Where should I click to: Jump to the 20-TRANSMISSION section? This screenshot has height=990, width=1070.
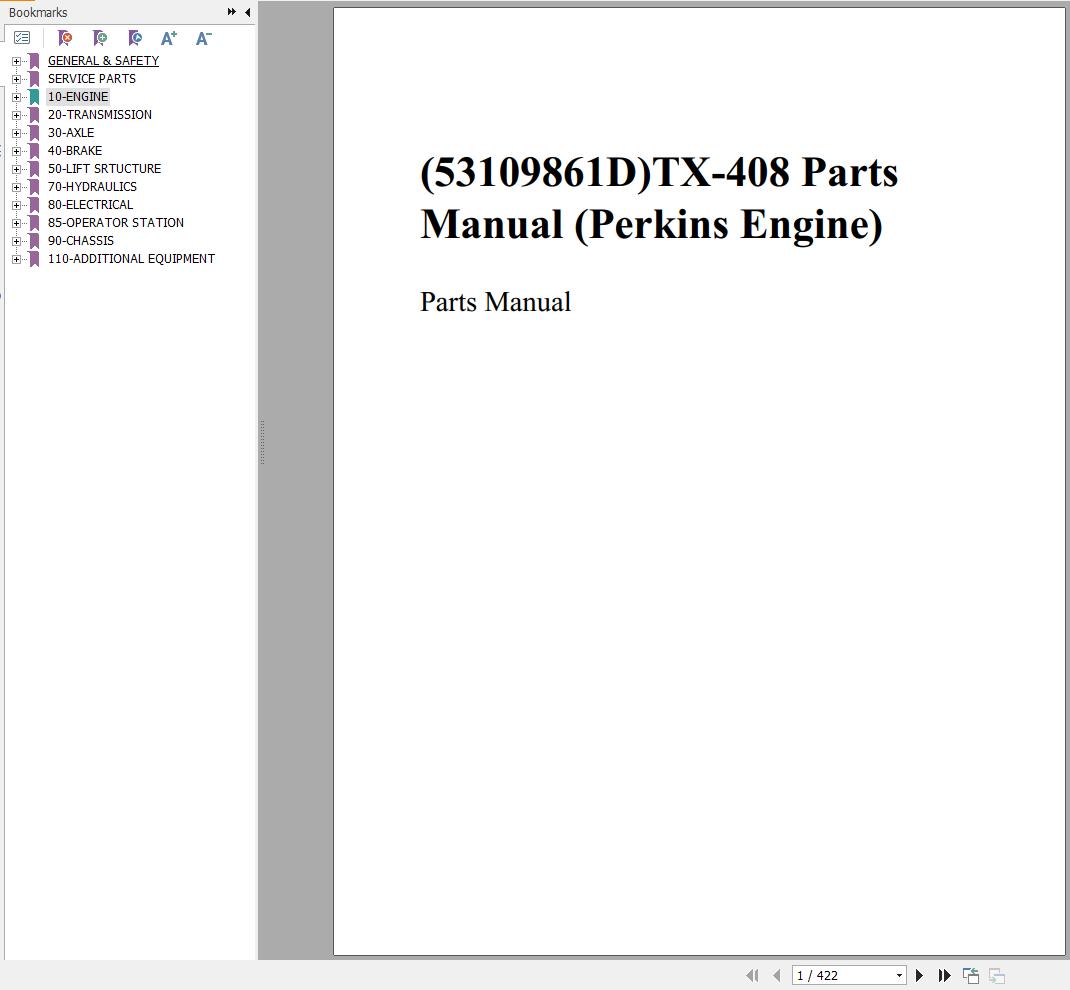100,115
